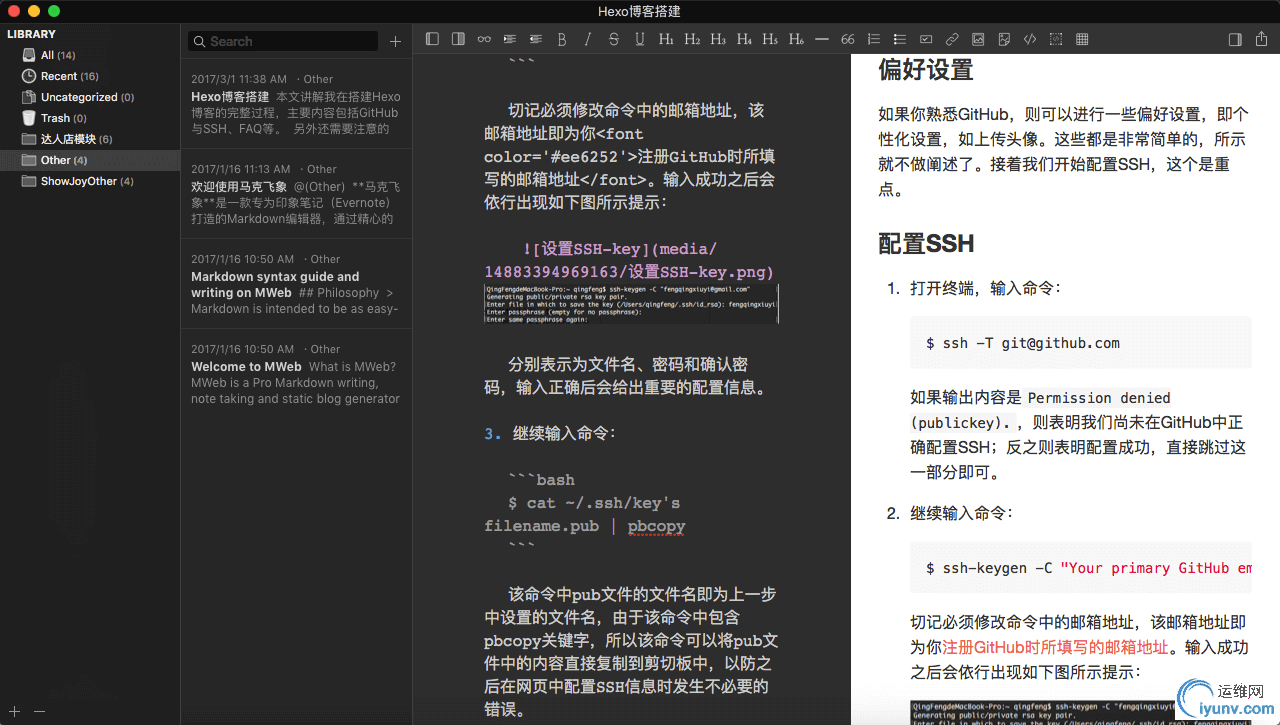
Task: Insert an image with picture icon
Action: coord(978,39)
